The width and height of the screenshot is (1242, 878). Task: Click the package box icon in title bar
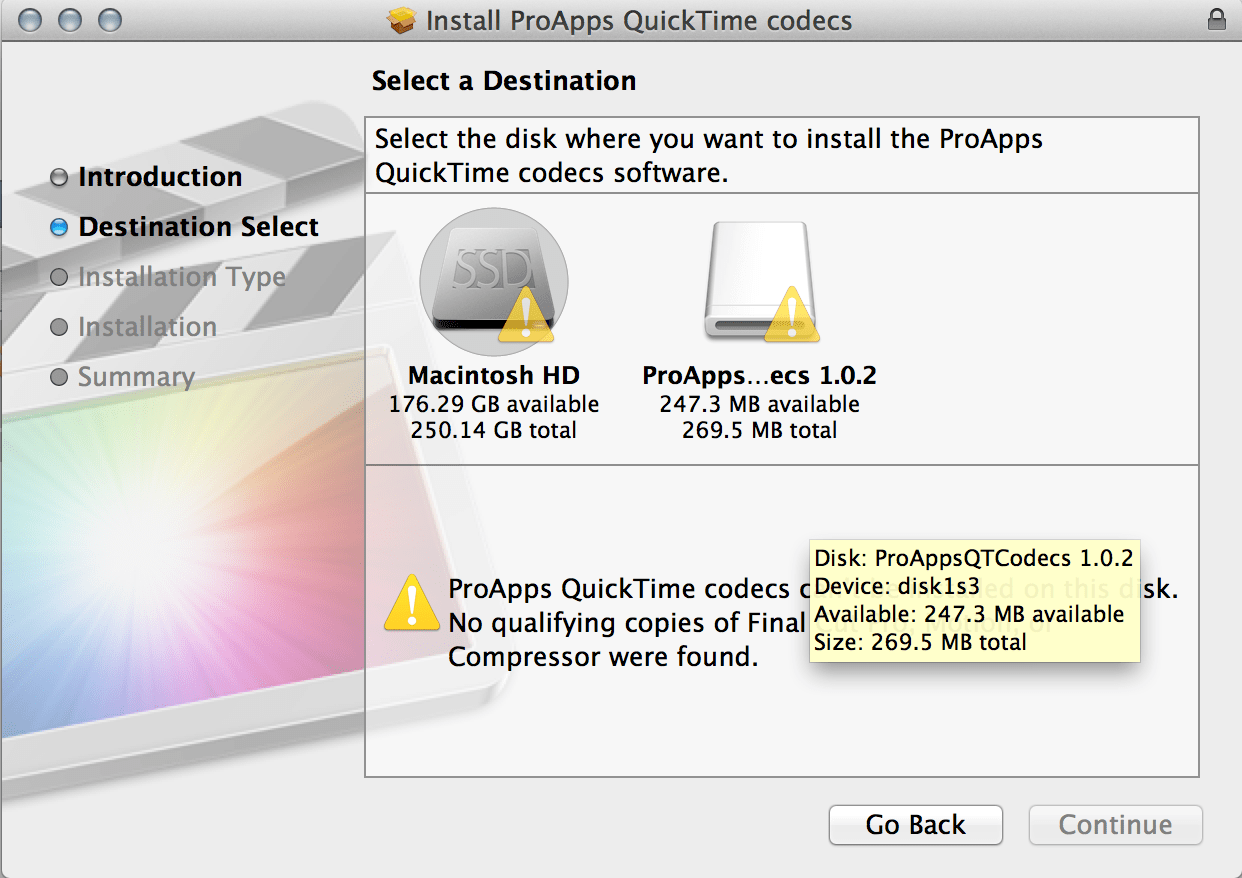(402, 20)
